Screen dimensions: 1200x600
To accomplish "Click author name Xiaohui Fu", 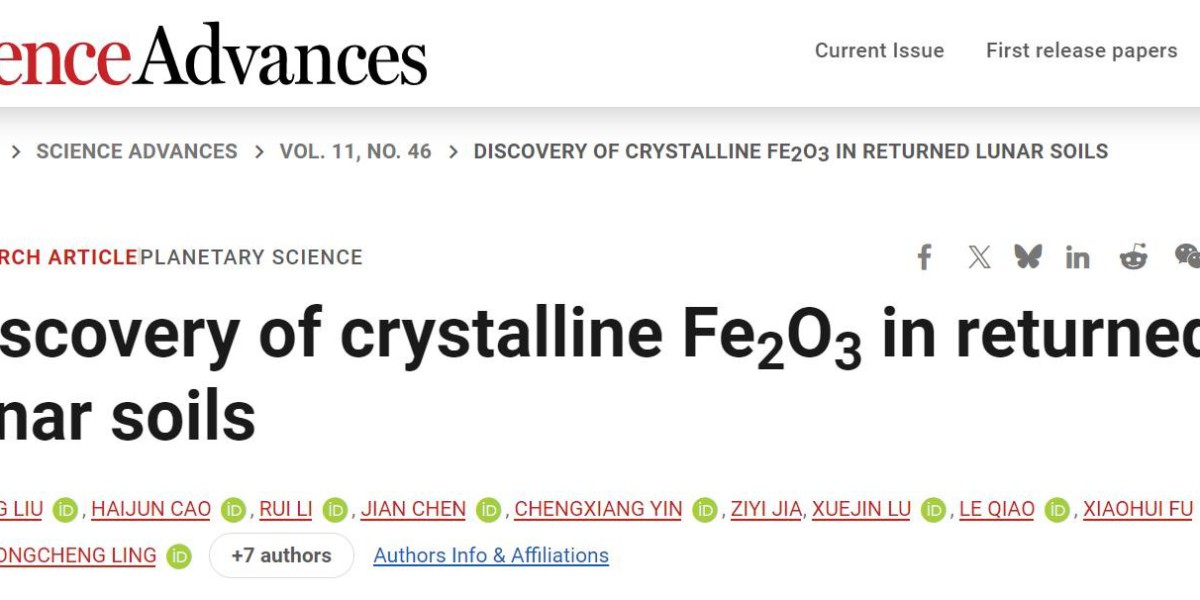I will point(1138,509).
